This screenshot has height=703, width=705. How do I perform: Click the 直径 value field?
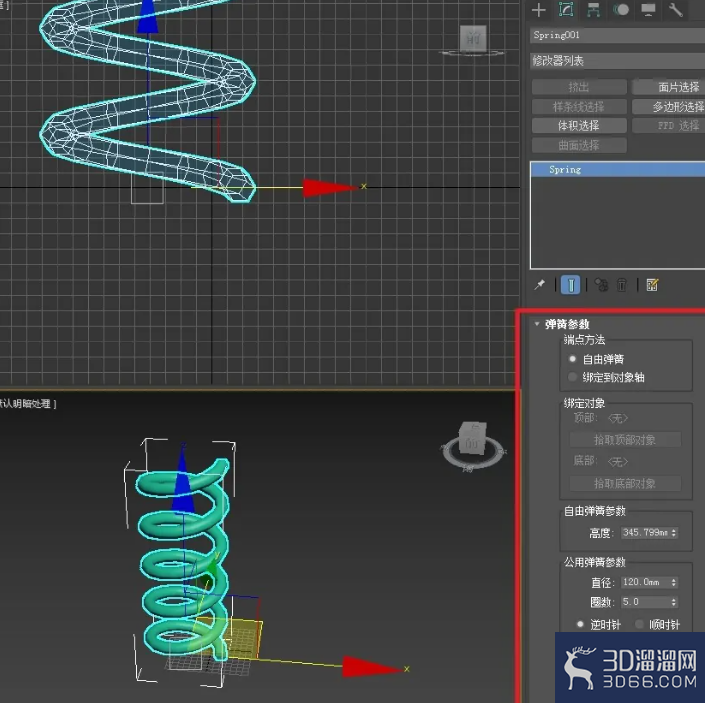[645, 582]
